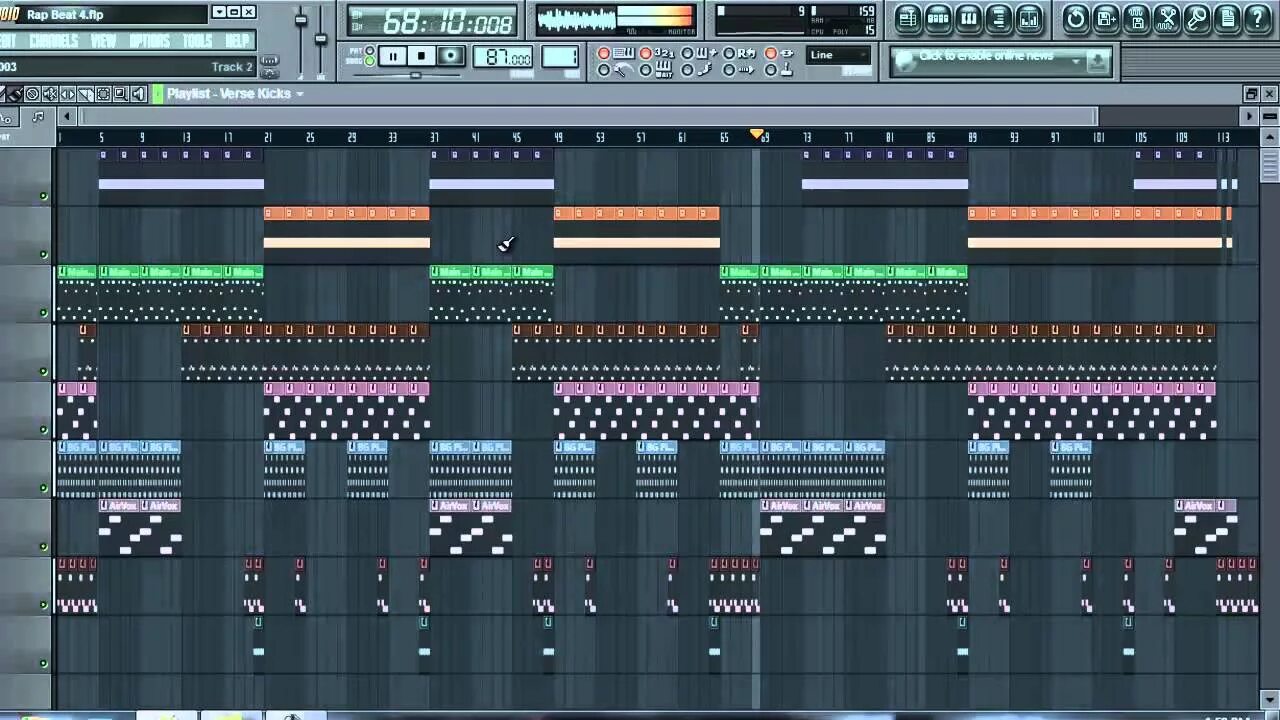Open the OPTIONS menu
The image size is (1280, 720).
click(x=149, y=41)
